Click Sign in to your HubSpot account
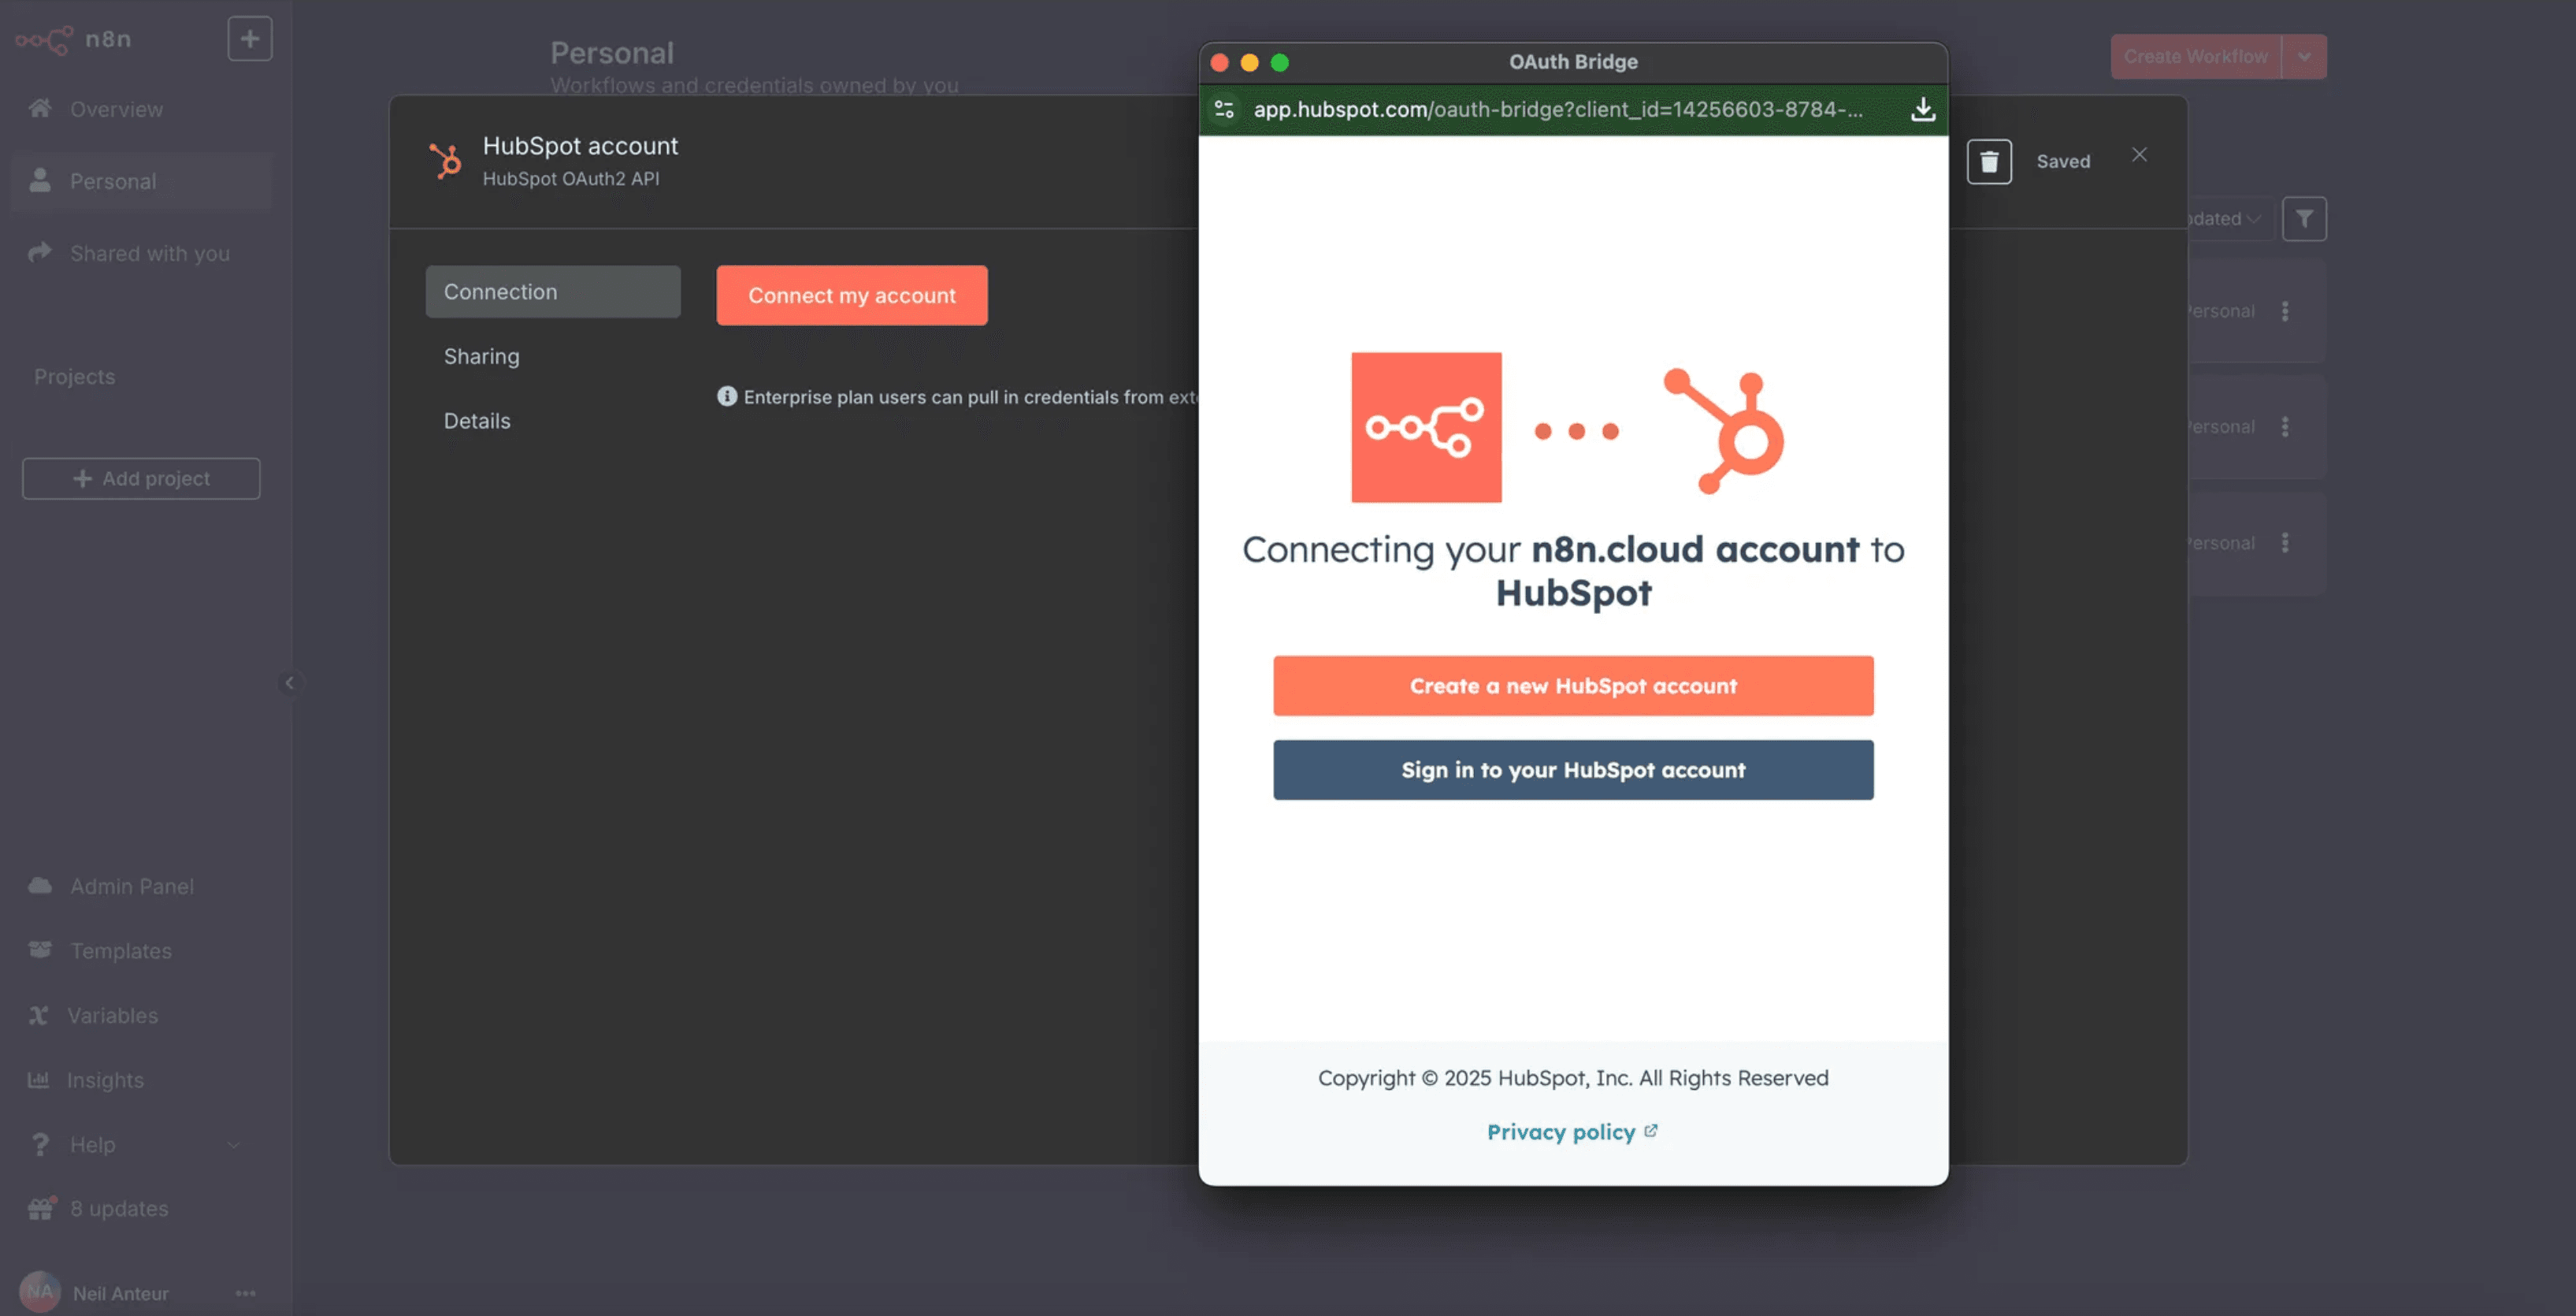 pyautogui.click(x=1573, y=770)
